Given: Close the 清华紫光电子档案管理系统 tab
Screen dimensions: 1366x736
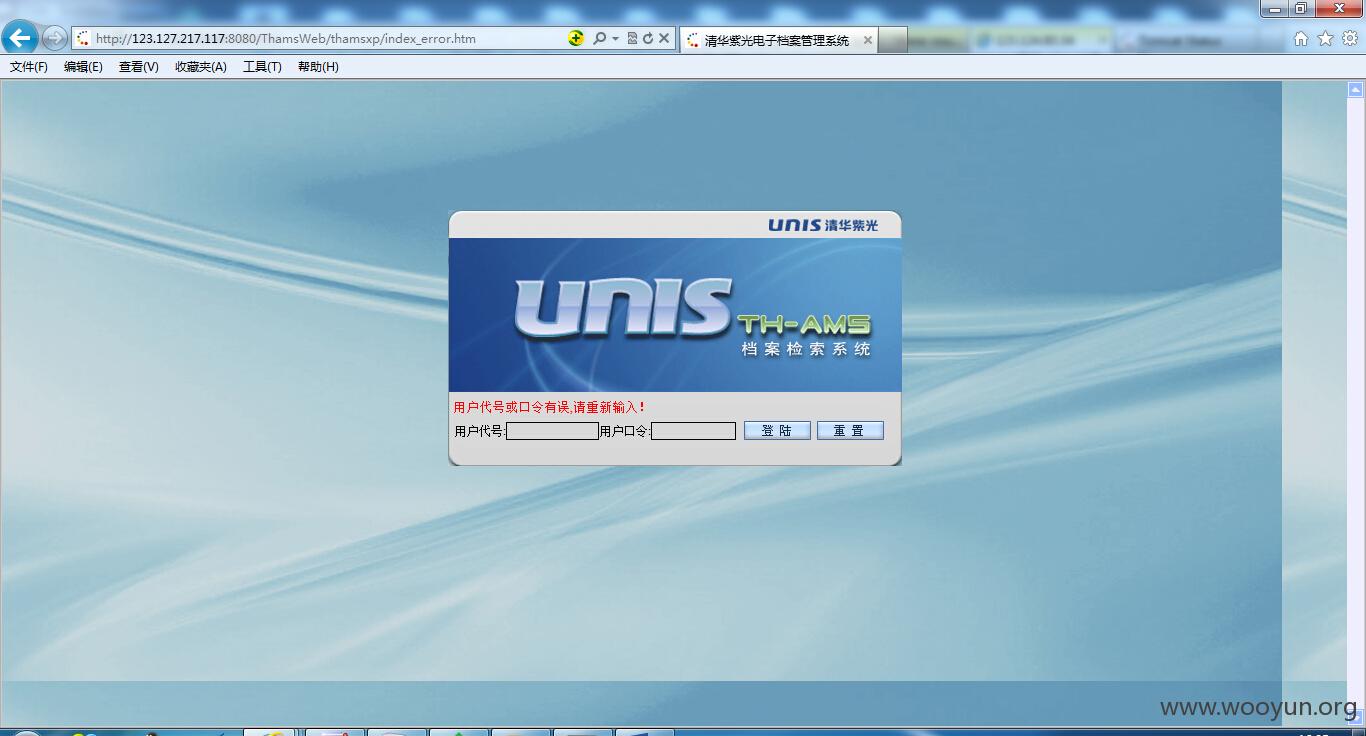Looking at the screenshot, I should [x=867, y=40].
